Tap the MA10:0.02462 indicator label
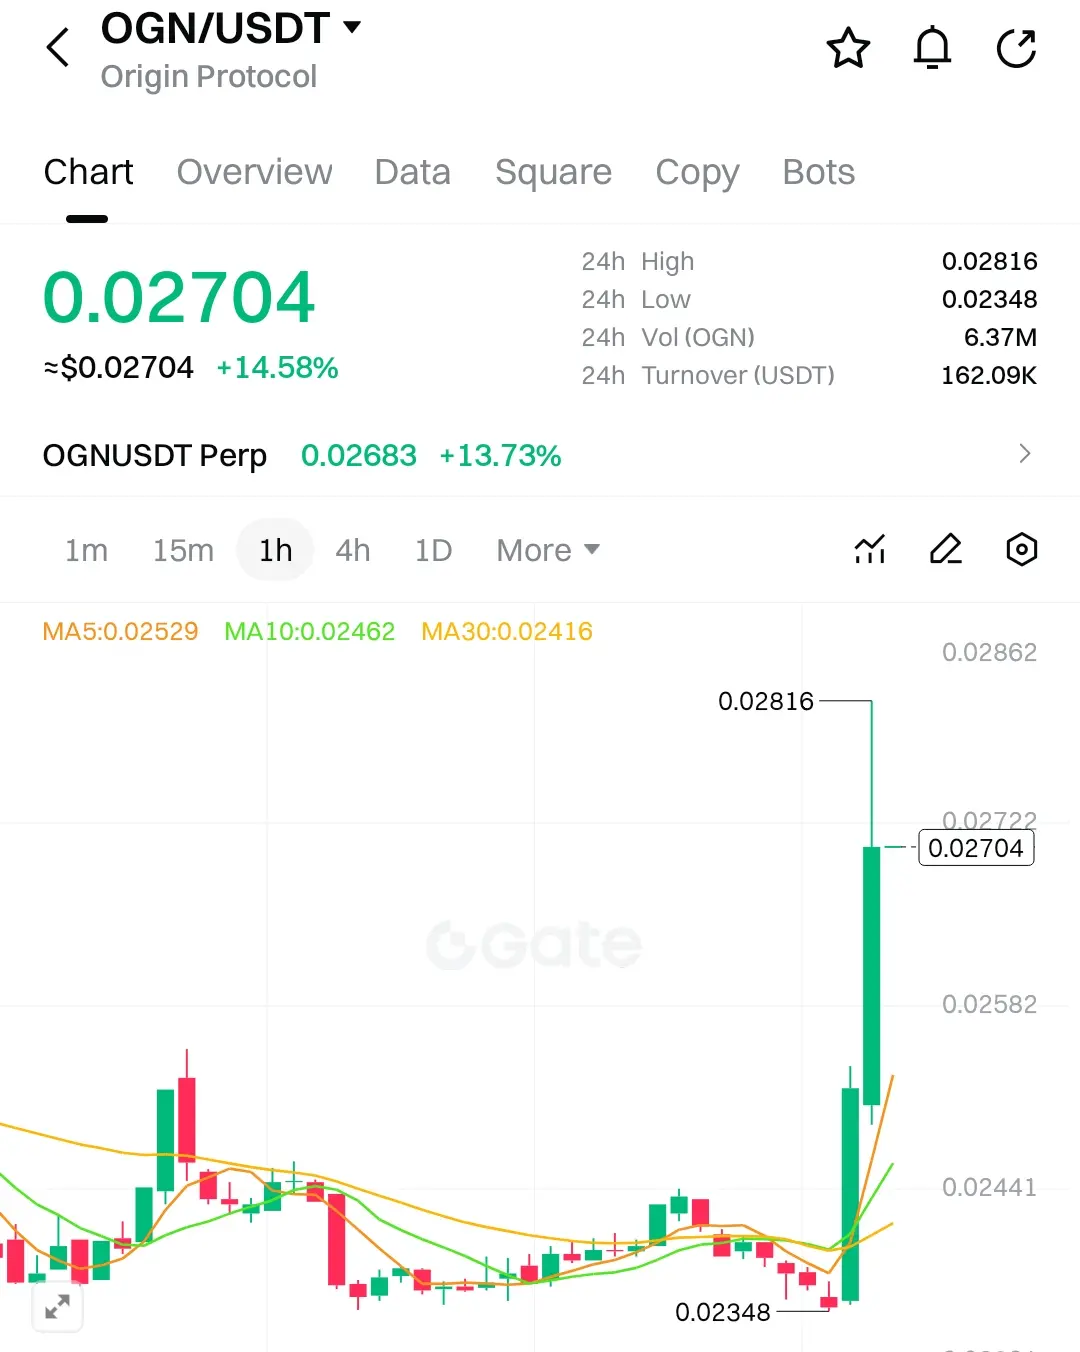 pyautogui.click(x=309, y=631)
